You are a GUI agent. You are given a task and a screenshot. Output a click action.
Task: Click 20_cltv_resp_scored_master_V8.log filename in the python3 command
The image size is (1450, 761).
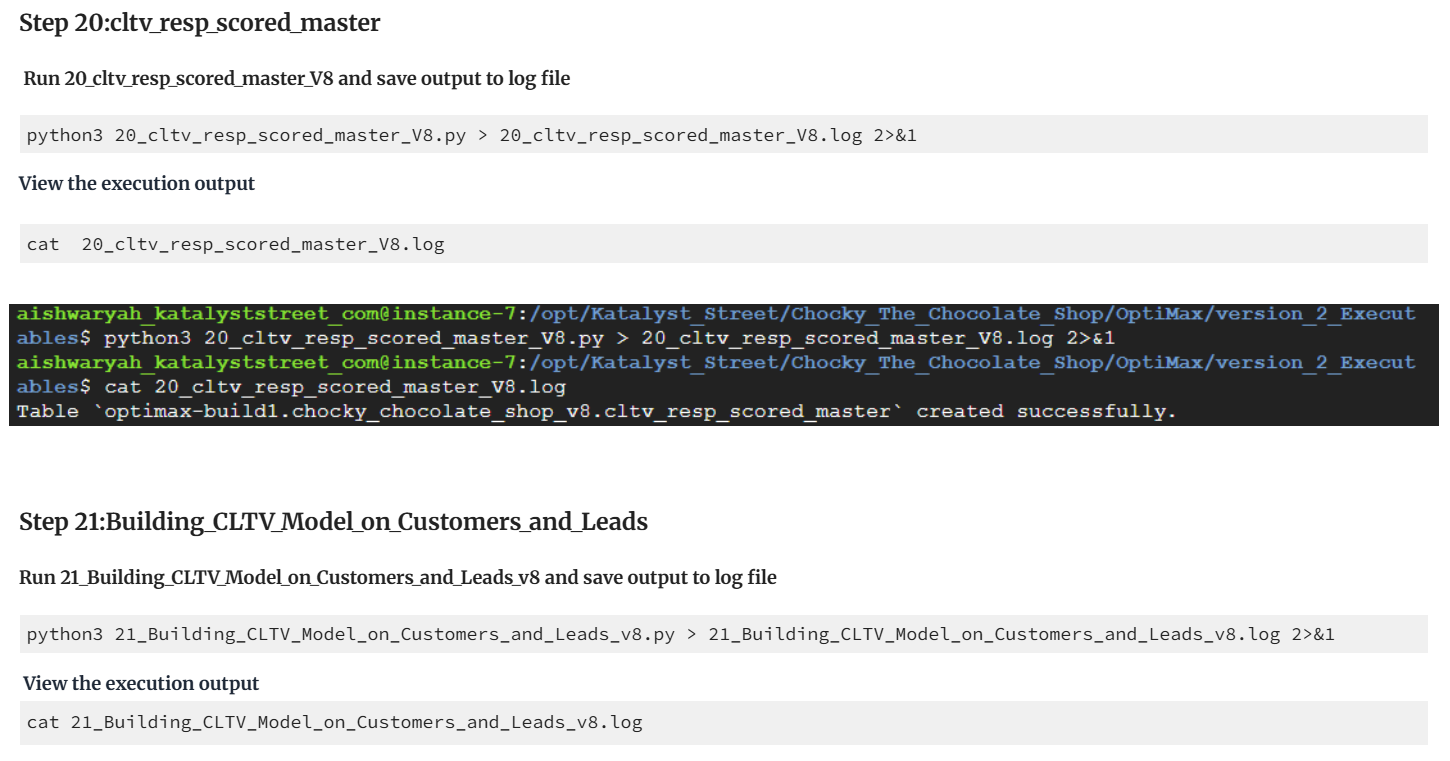(680, 135)
